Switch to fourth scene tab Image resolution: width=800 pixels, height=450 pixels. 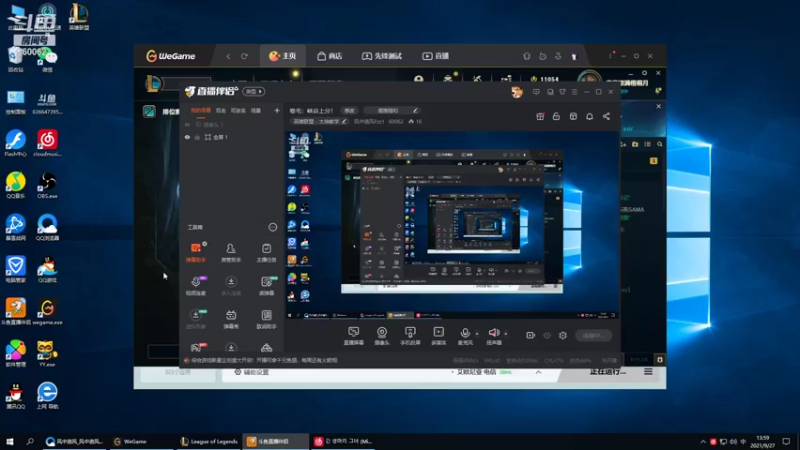[256, 110]
